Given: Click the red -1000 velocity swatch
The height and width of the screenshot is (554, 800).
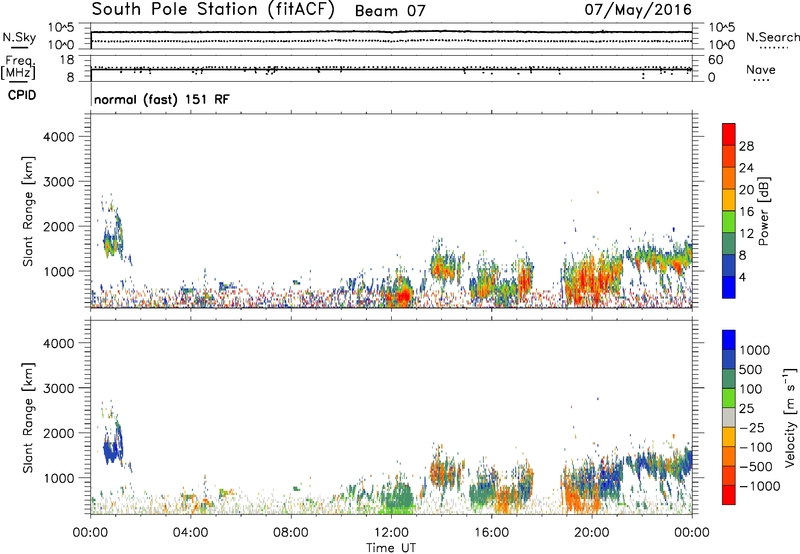Looking at the screenshot, I should point(729,495).
